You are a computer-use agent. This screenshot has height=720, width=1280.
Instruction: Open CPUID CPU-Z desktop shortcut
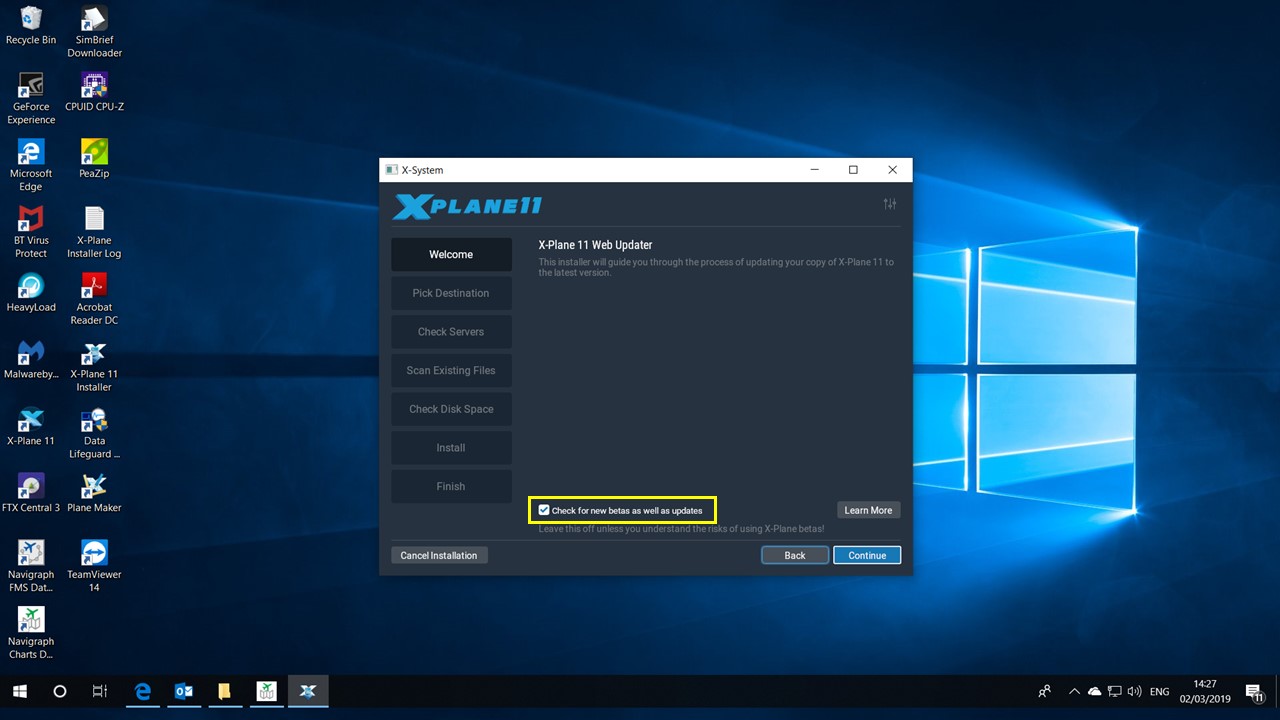(94, 92)
